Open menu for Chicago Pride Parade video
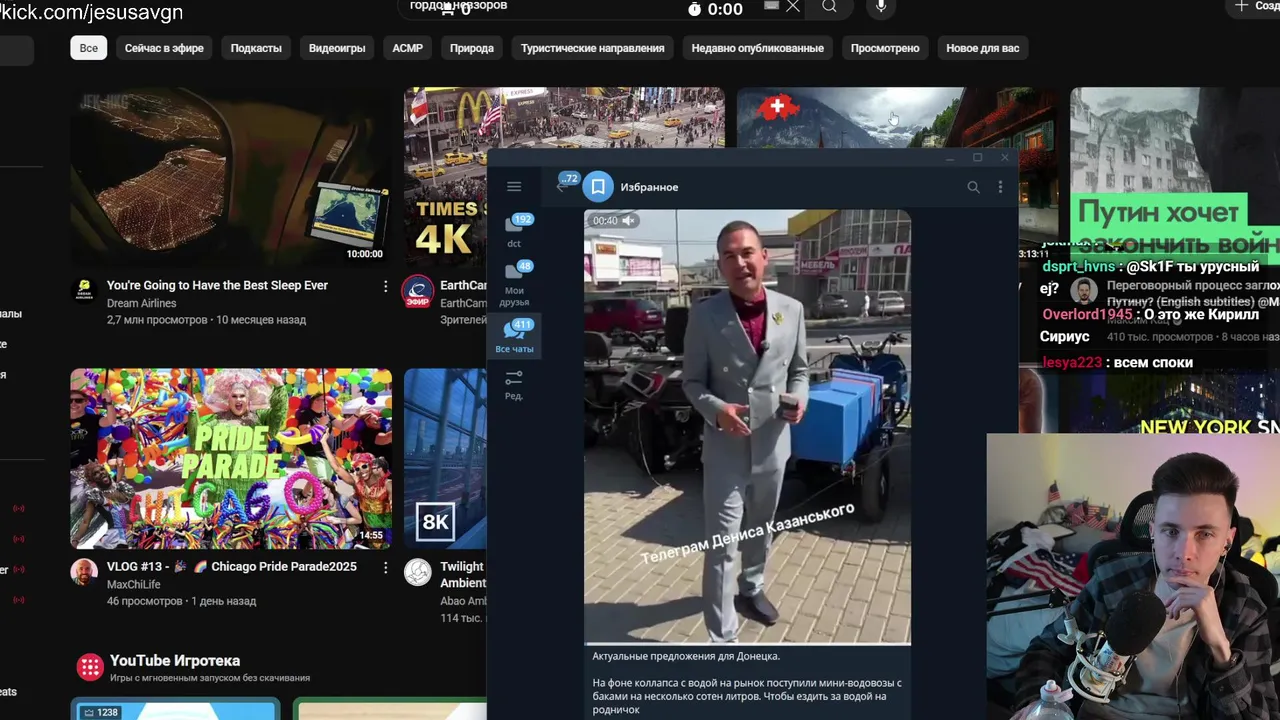The height and width of the screenshot is (720, 1280). [385, 567]
